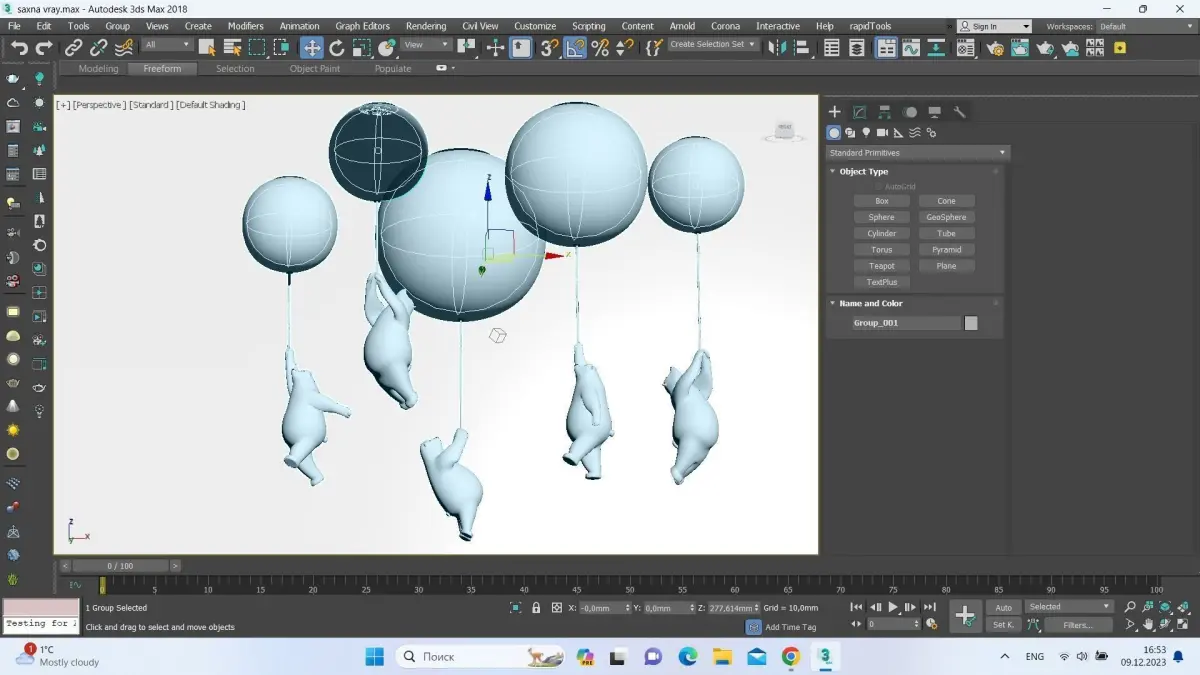Switch to the Hierarchy panel tab

[x=885, y=112]
